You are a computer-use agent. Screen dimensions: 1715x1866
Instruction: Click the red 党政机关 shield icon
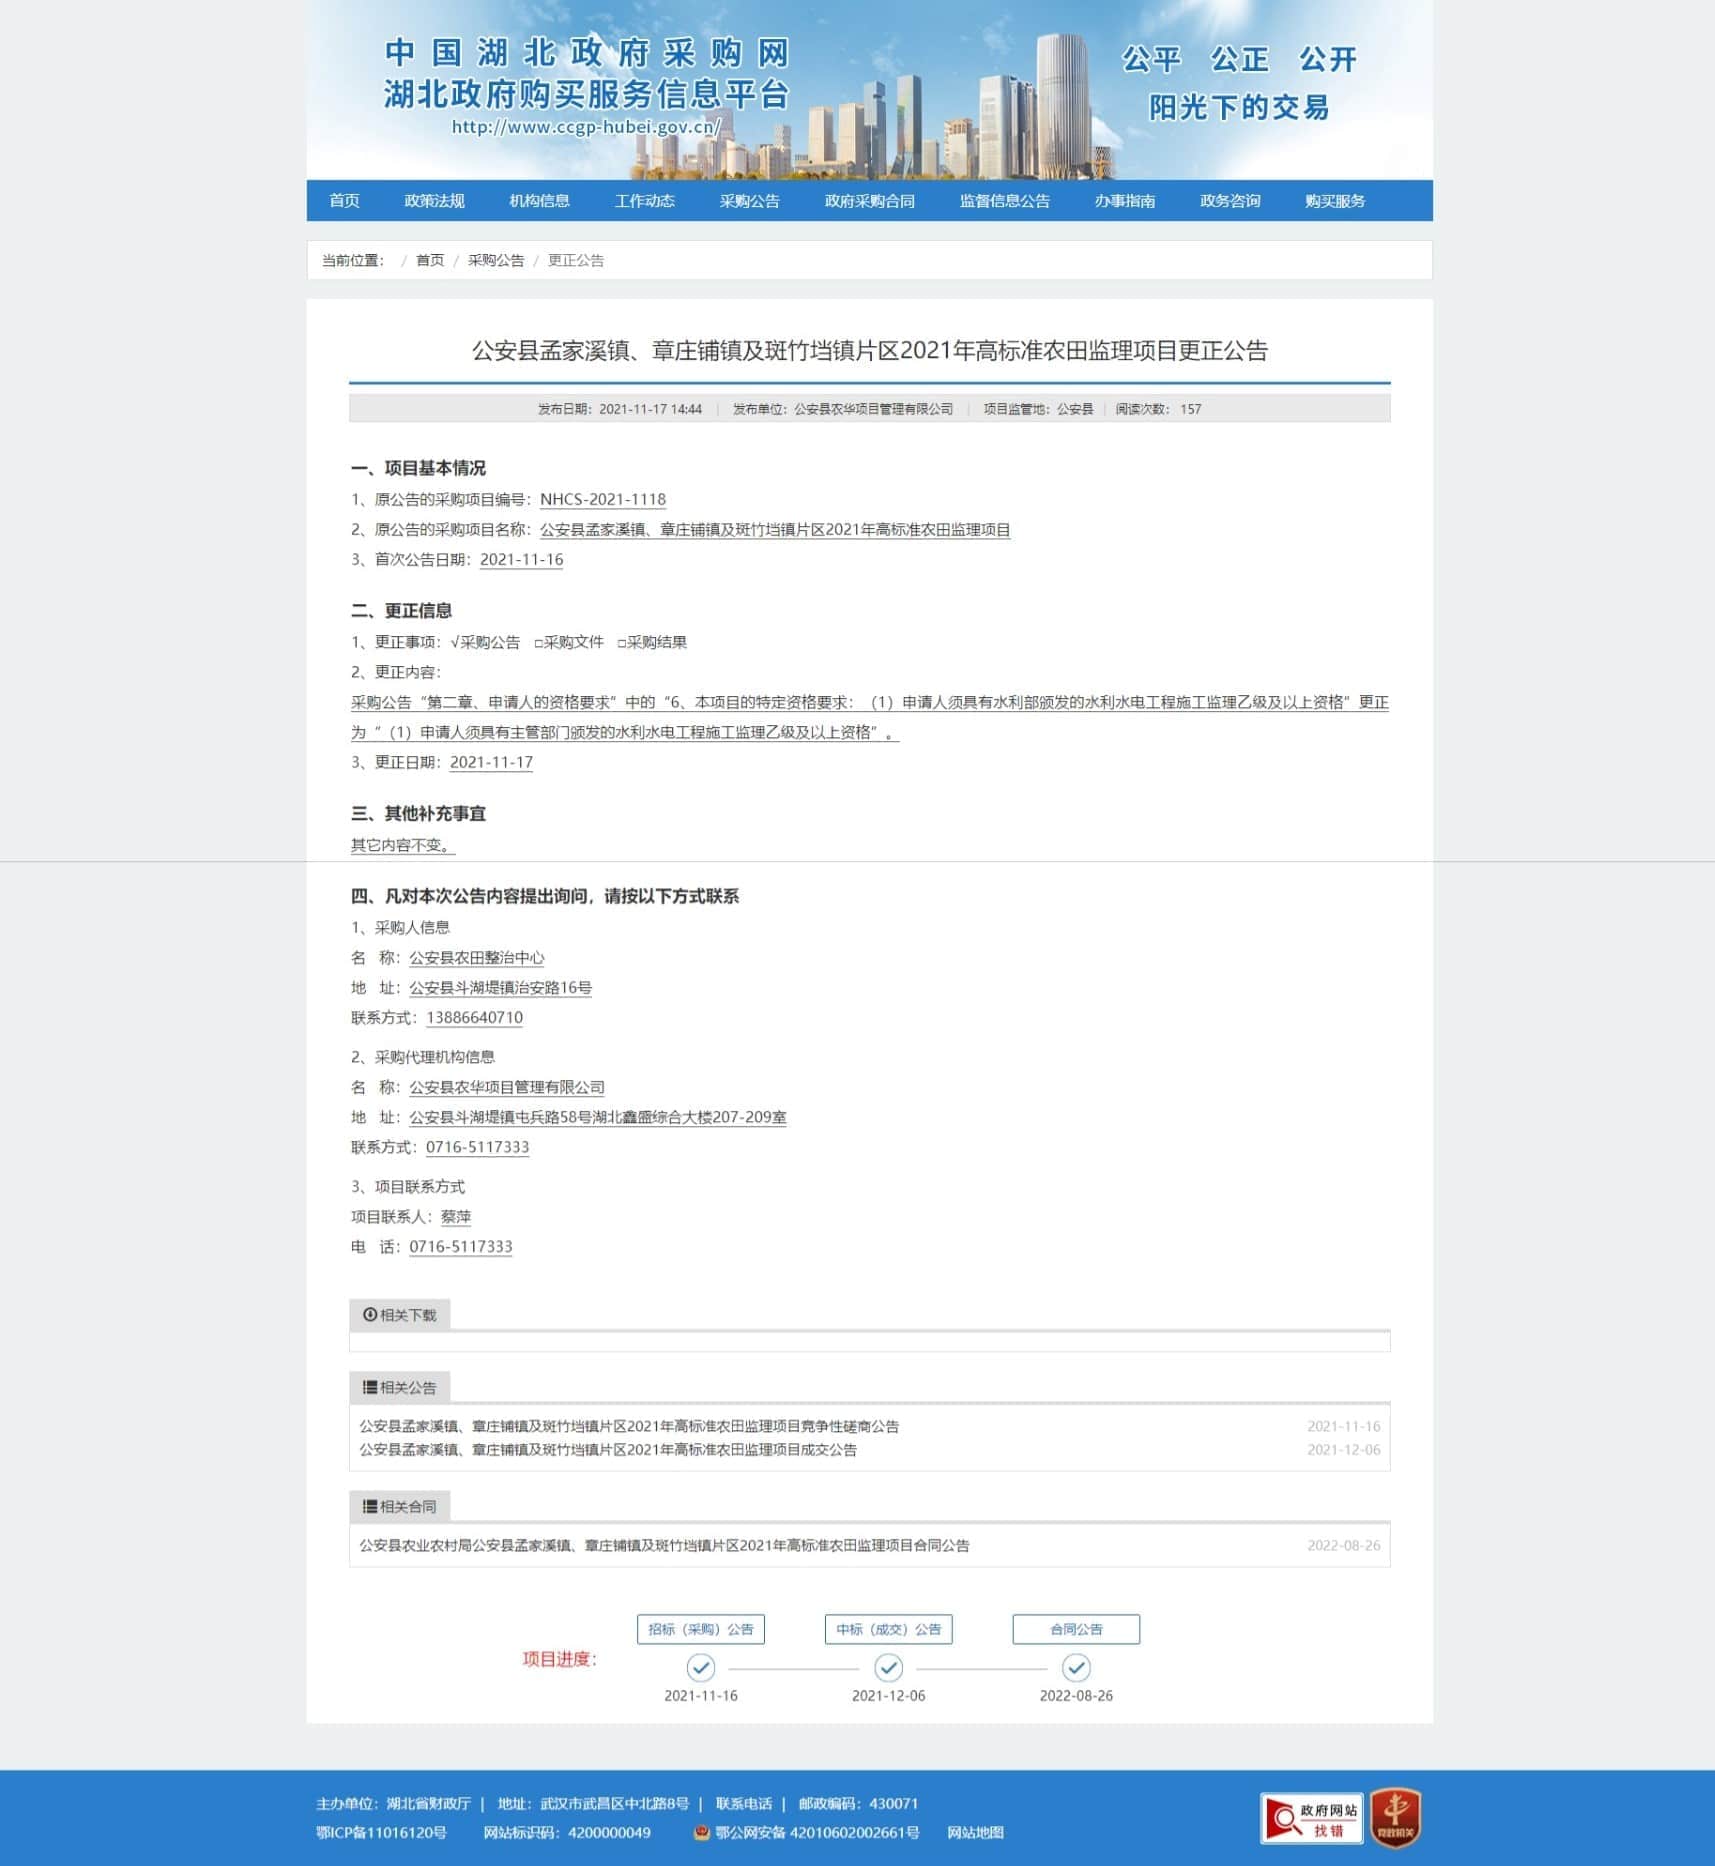click(1395, 1817)
